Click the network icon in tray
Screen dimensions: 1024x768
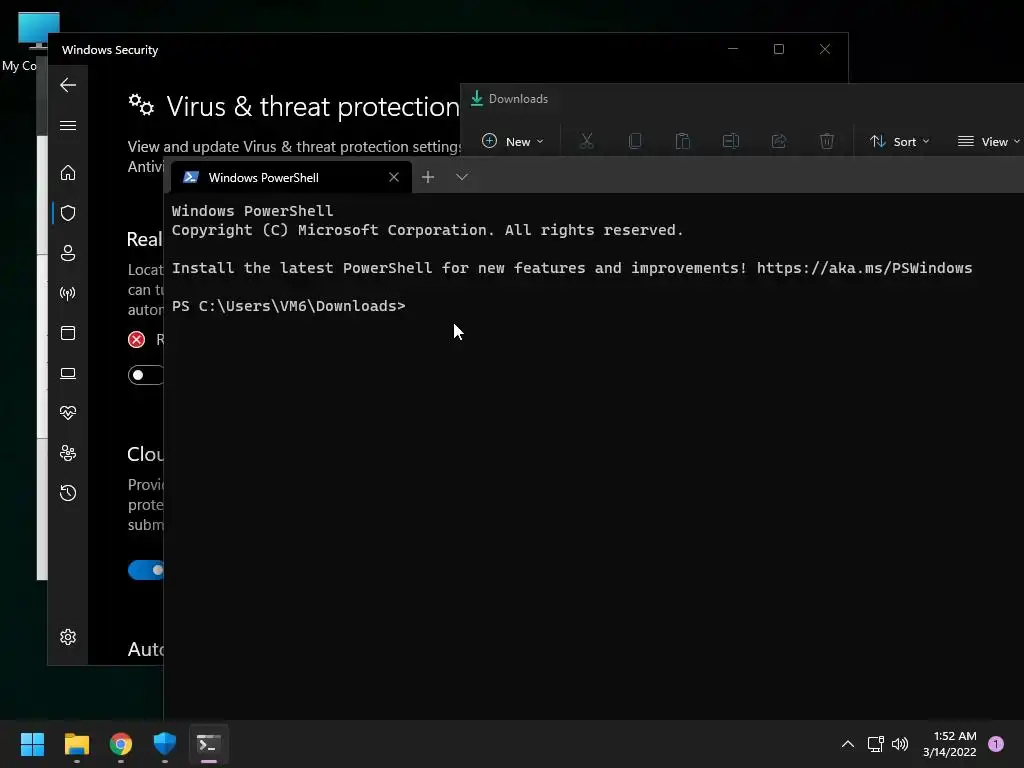pyautogui.click(x=875, y=744)
